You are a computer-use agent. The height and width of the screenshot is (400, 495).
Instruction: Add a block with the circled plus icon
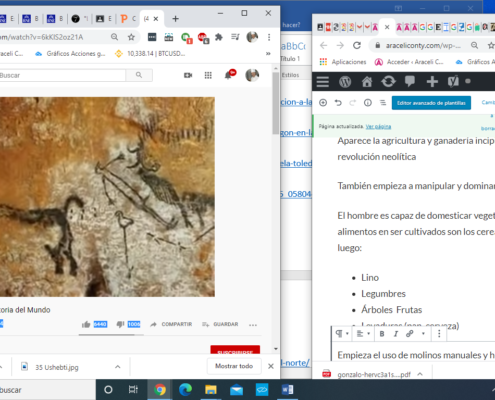point(323,103)
